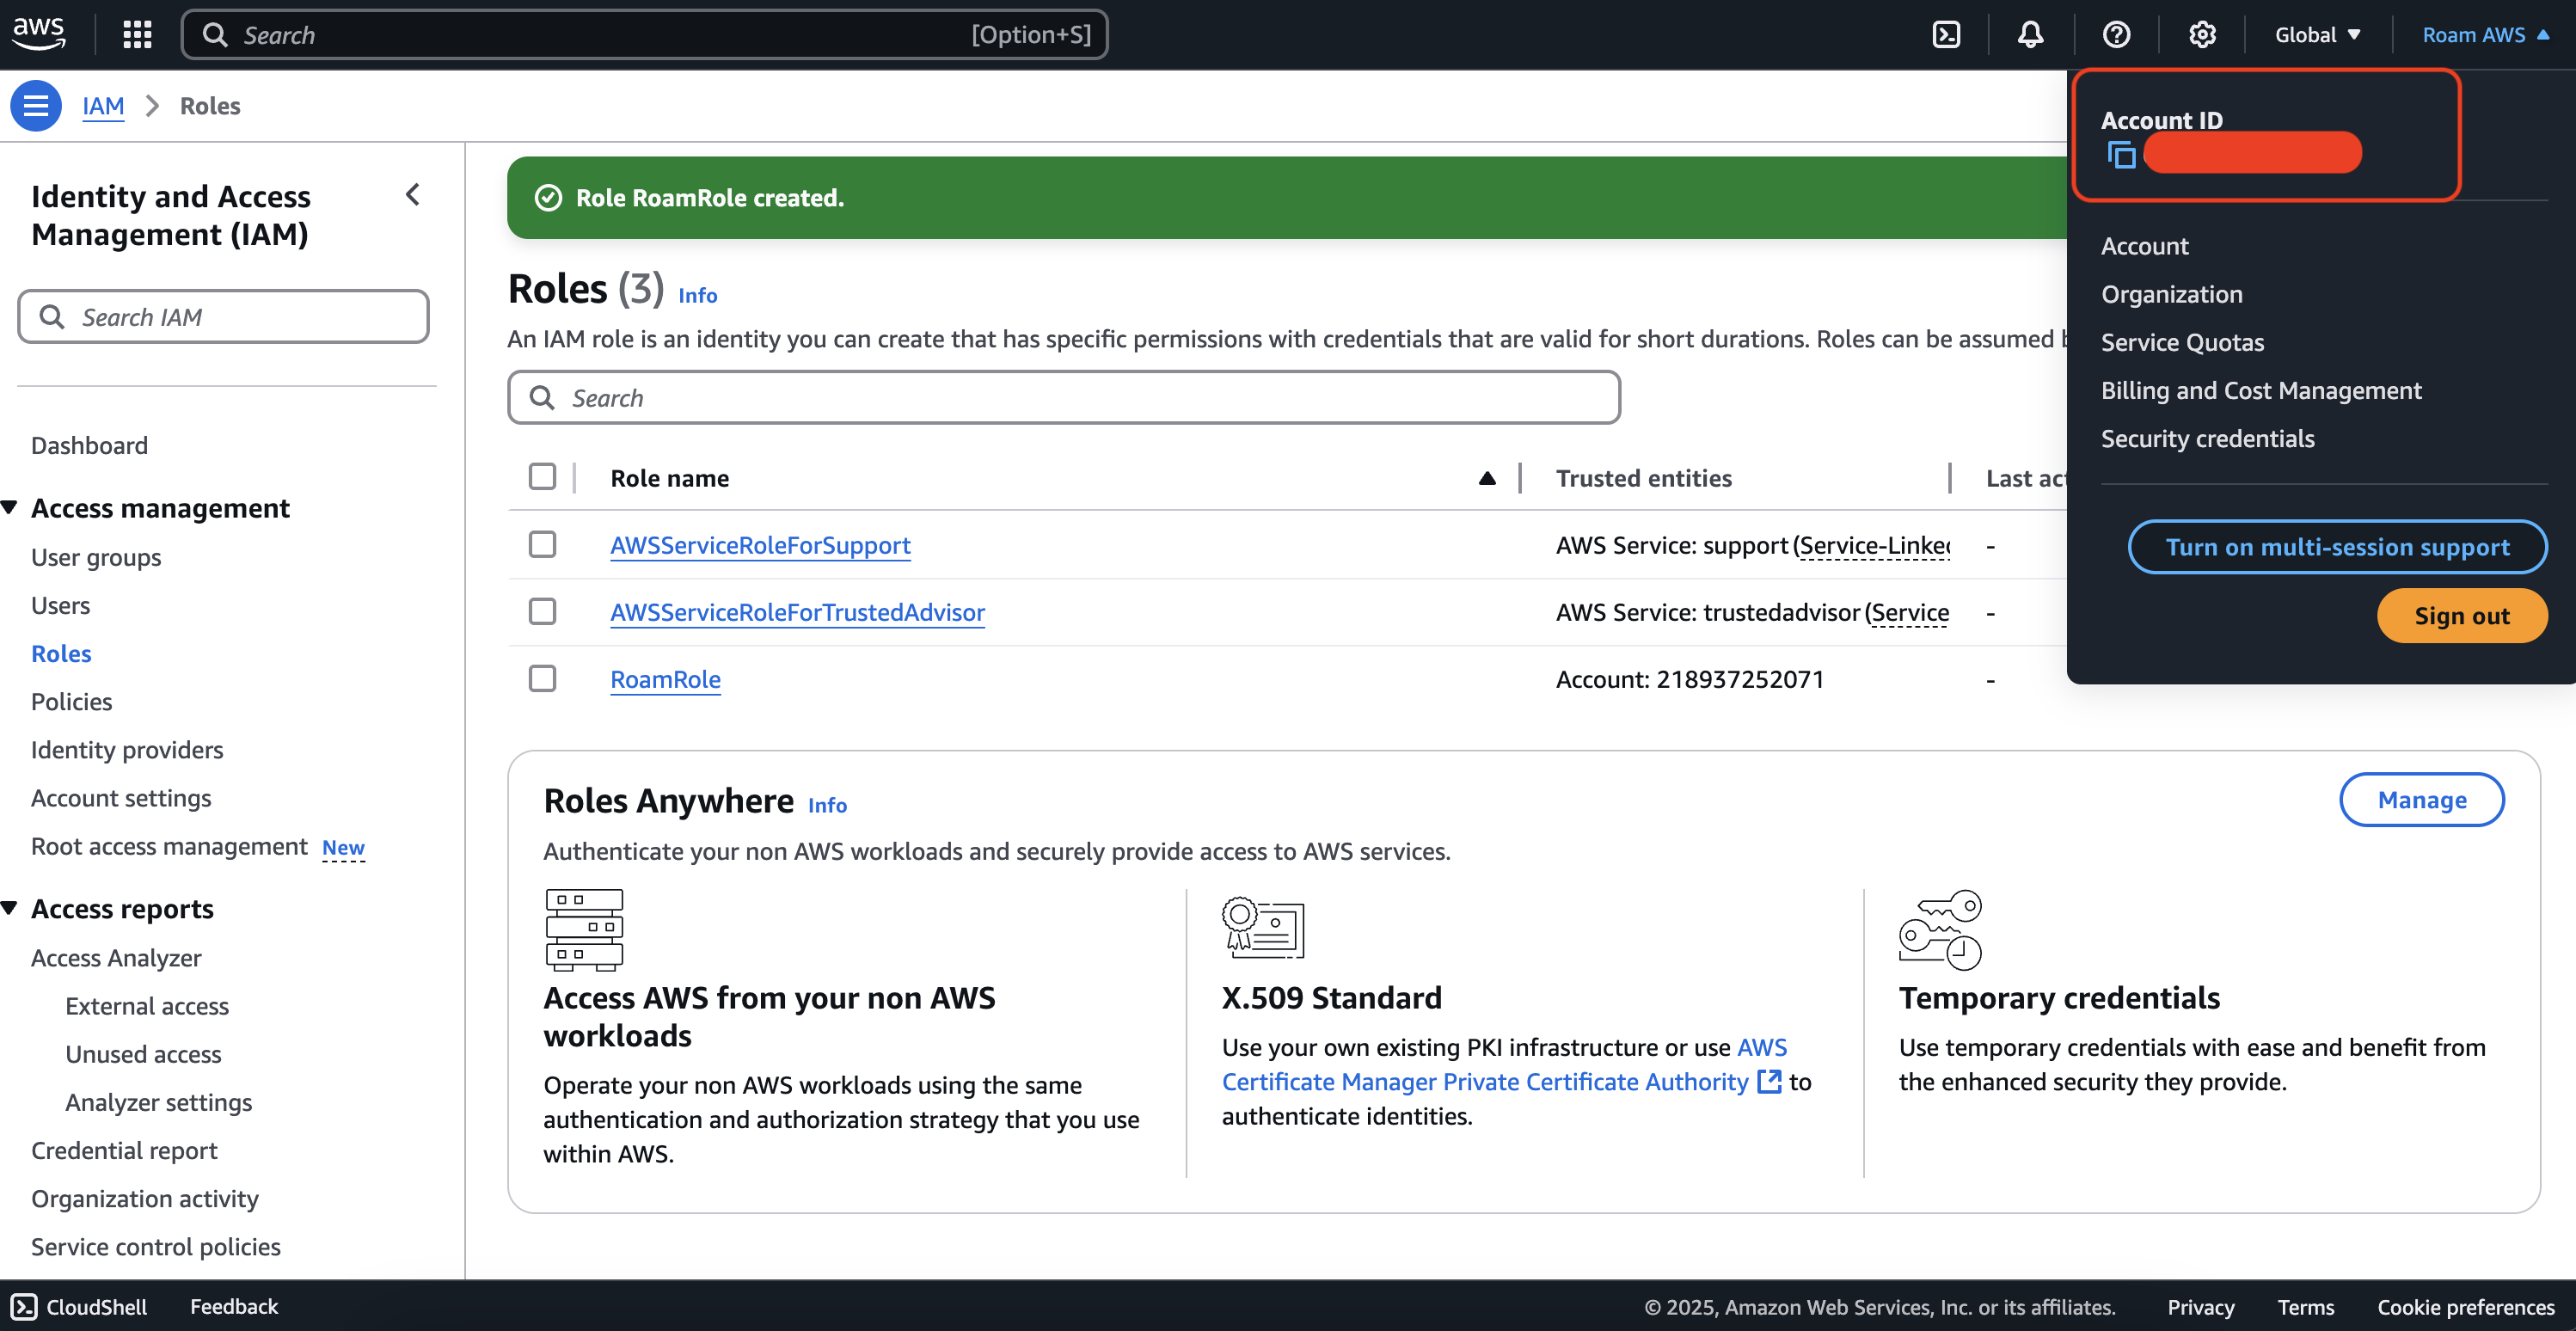Open Policies in sidebar

(x=71, y=701)
